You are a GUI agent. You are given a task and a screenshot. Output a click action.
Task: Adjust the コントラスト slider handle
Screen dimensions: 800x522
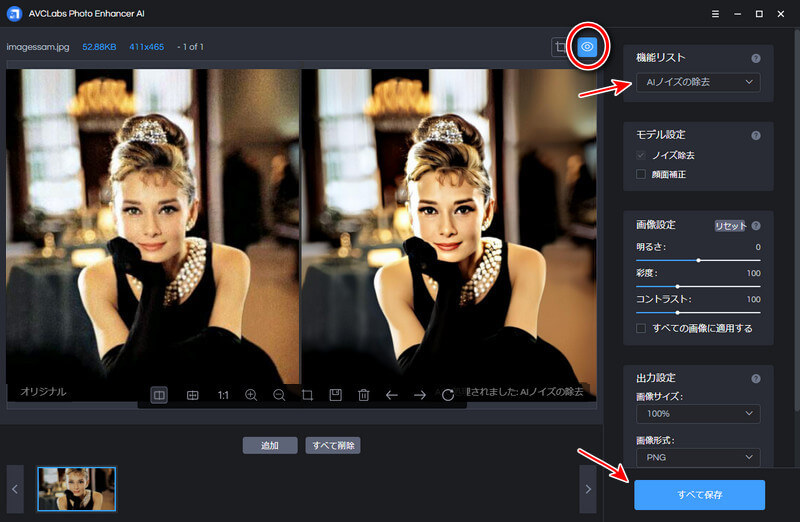coord(678,312)
